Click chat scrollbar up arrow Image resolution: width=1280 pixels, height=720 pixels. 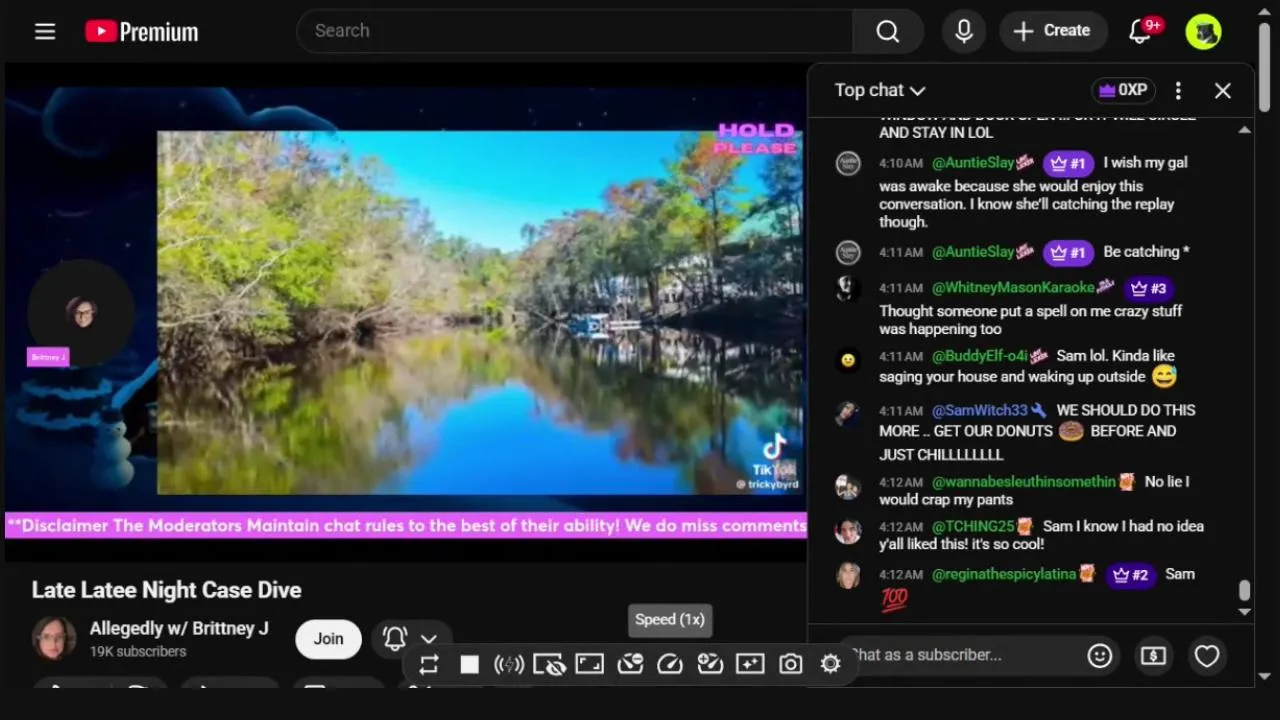click(1244, 130)
